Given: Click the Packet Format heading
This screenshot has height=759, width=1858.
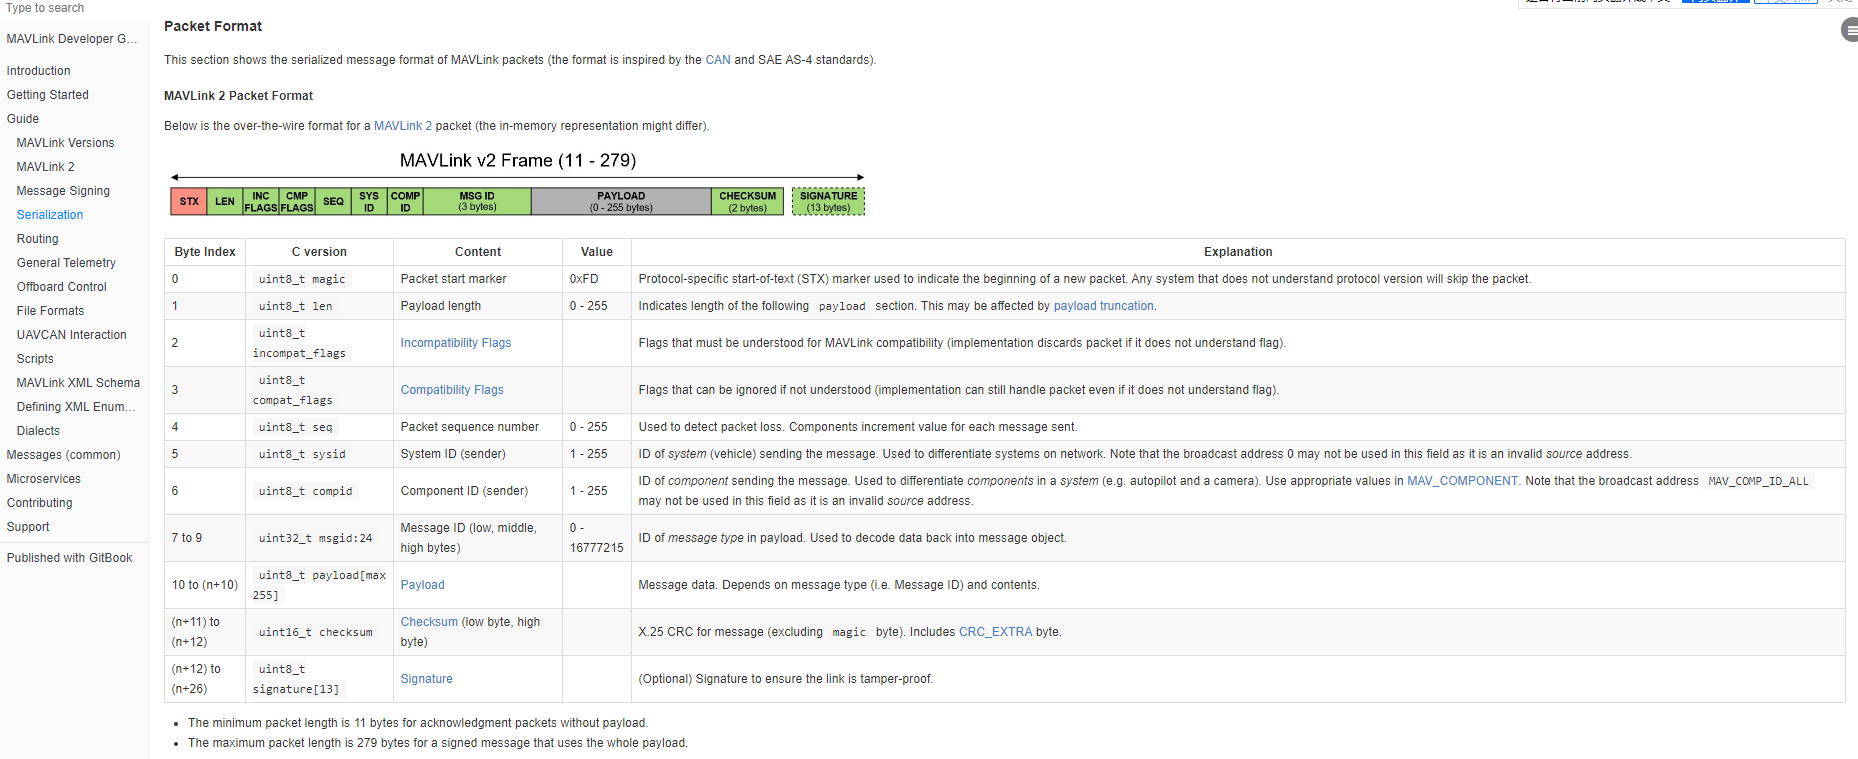Looking at the screenshot, I should (x=213, y=26).
